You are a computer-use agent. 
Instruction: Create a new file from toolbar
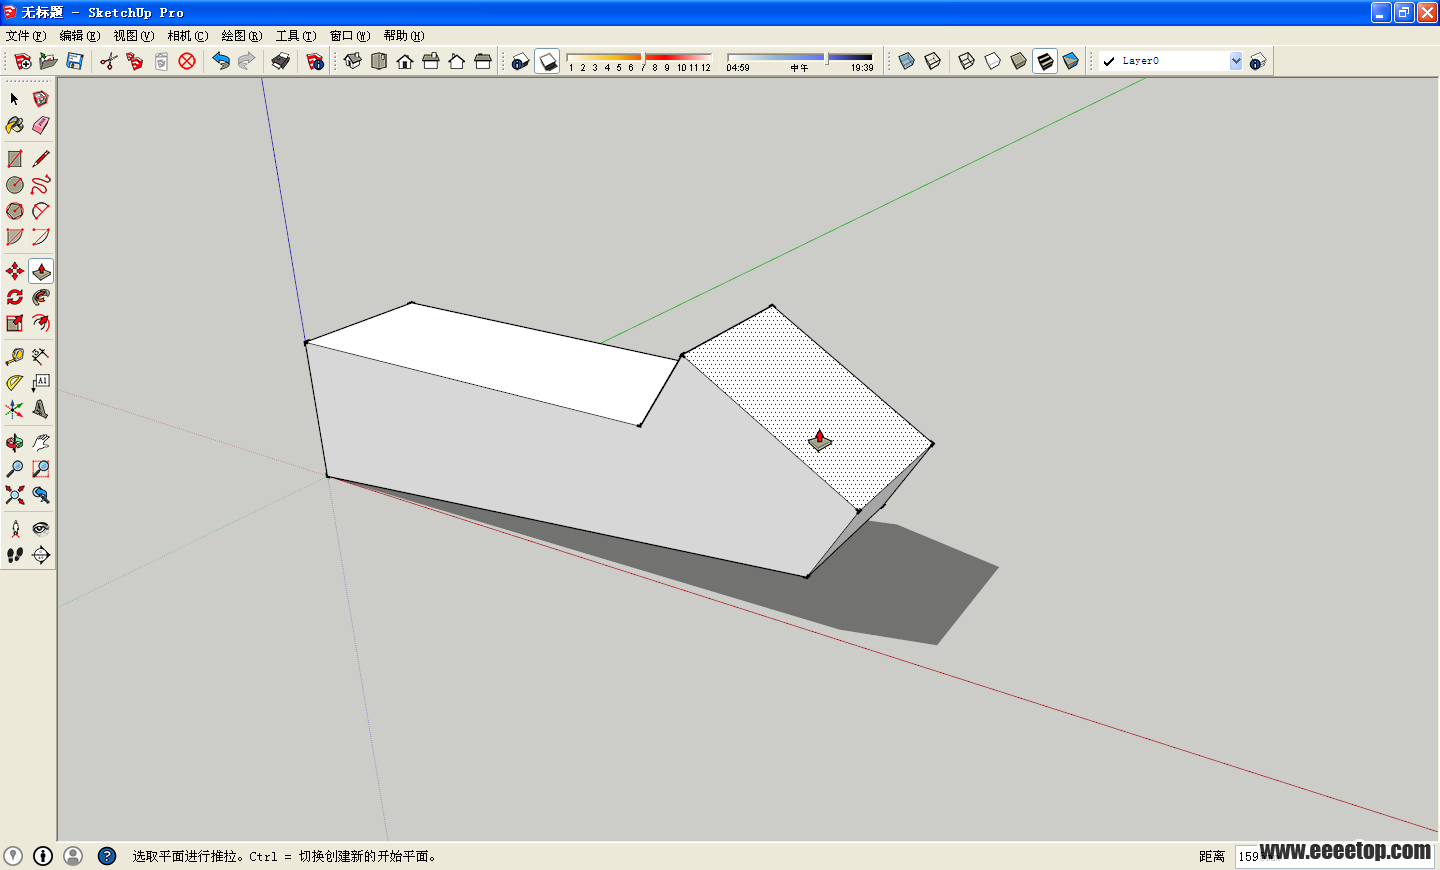pyautogui.click(x=23, y=61)
